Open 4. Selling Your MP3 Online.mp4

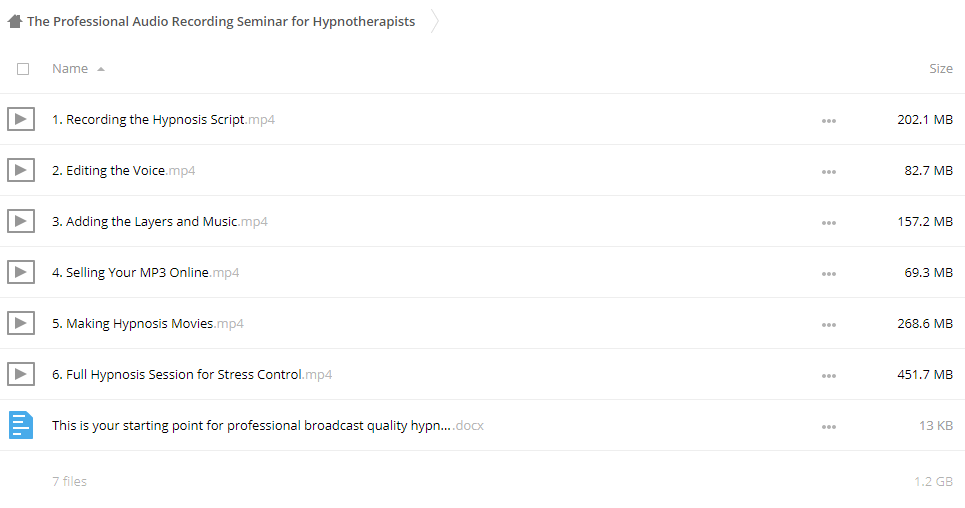(x=145, y=273)
